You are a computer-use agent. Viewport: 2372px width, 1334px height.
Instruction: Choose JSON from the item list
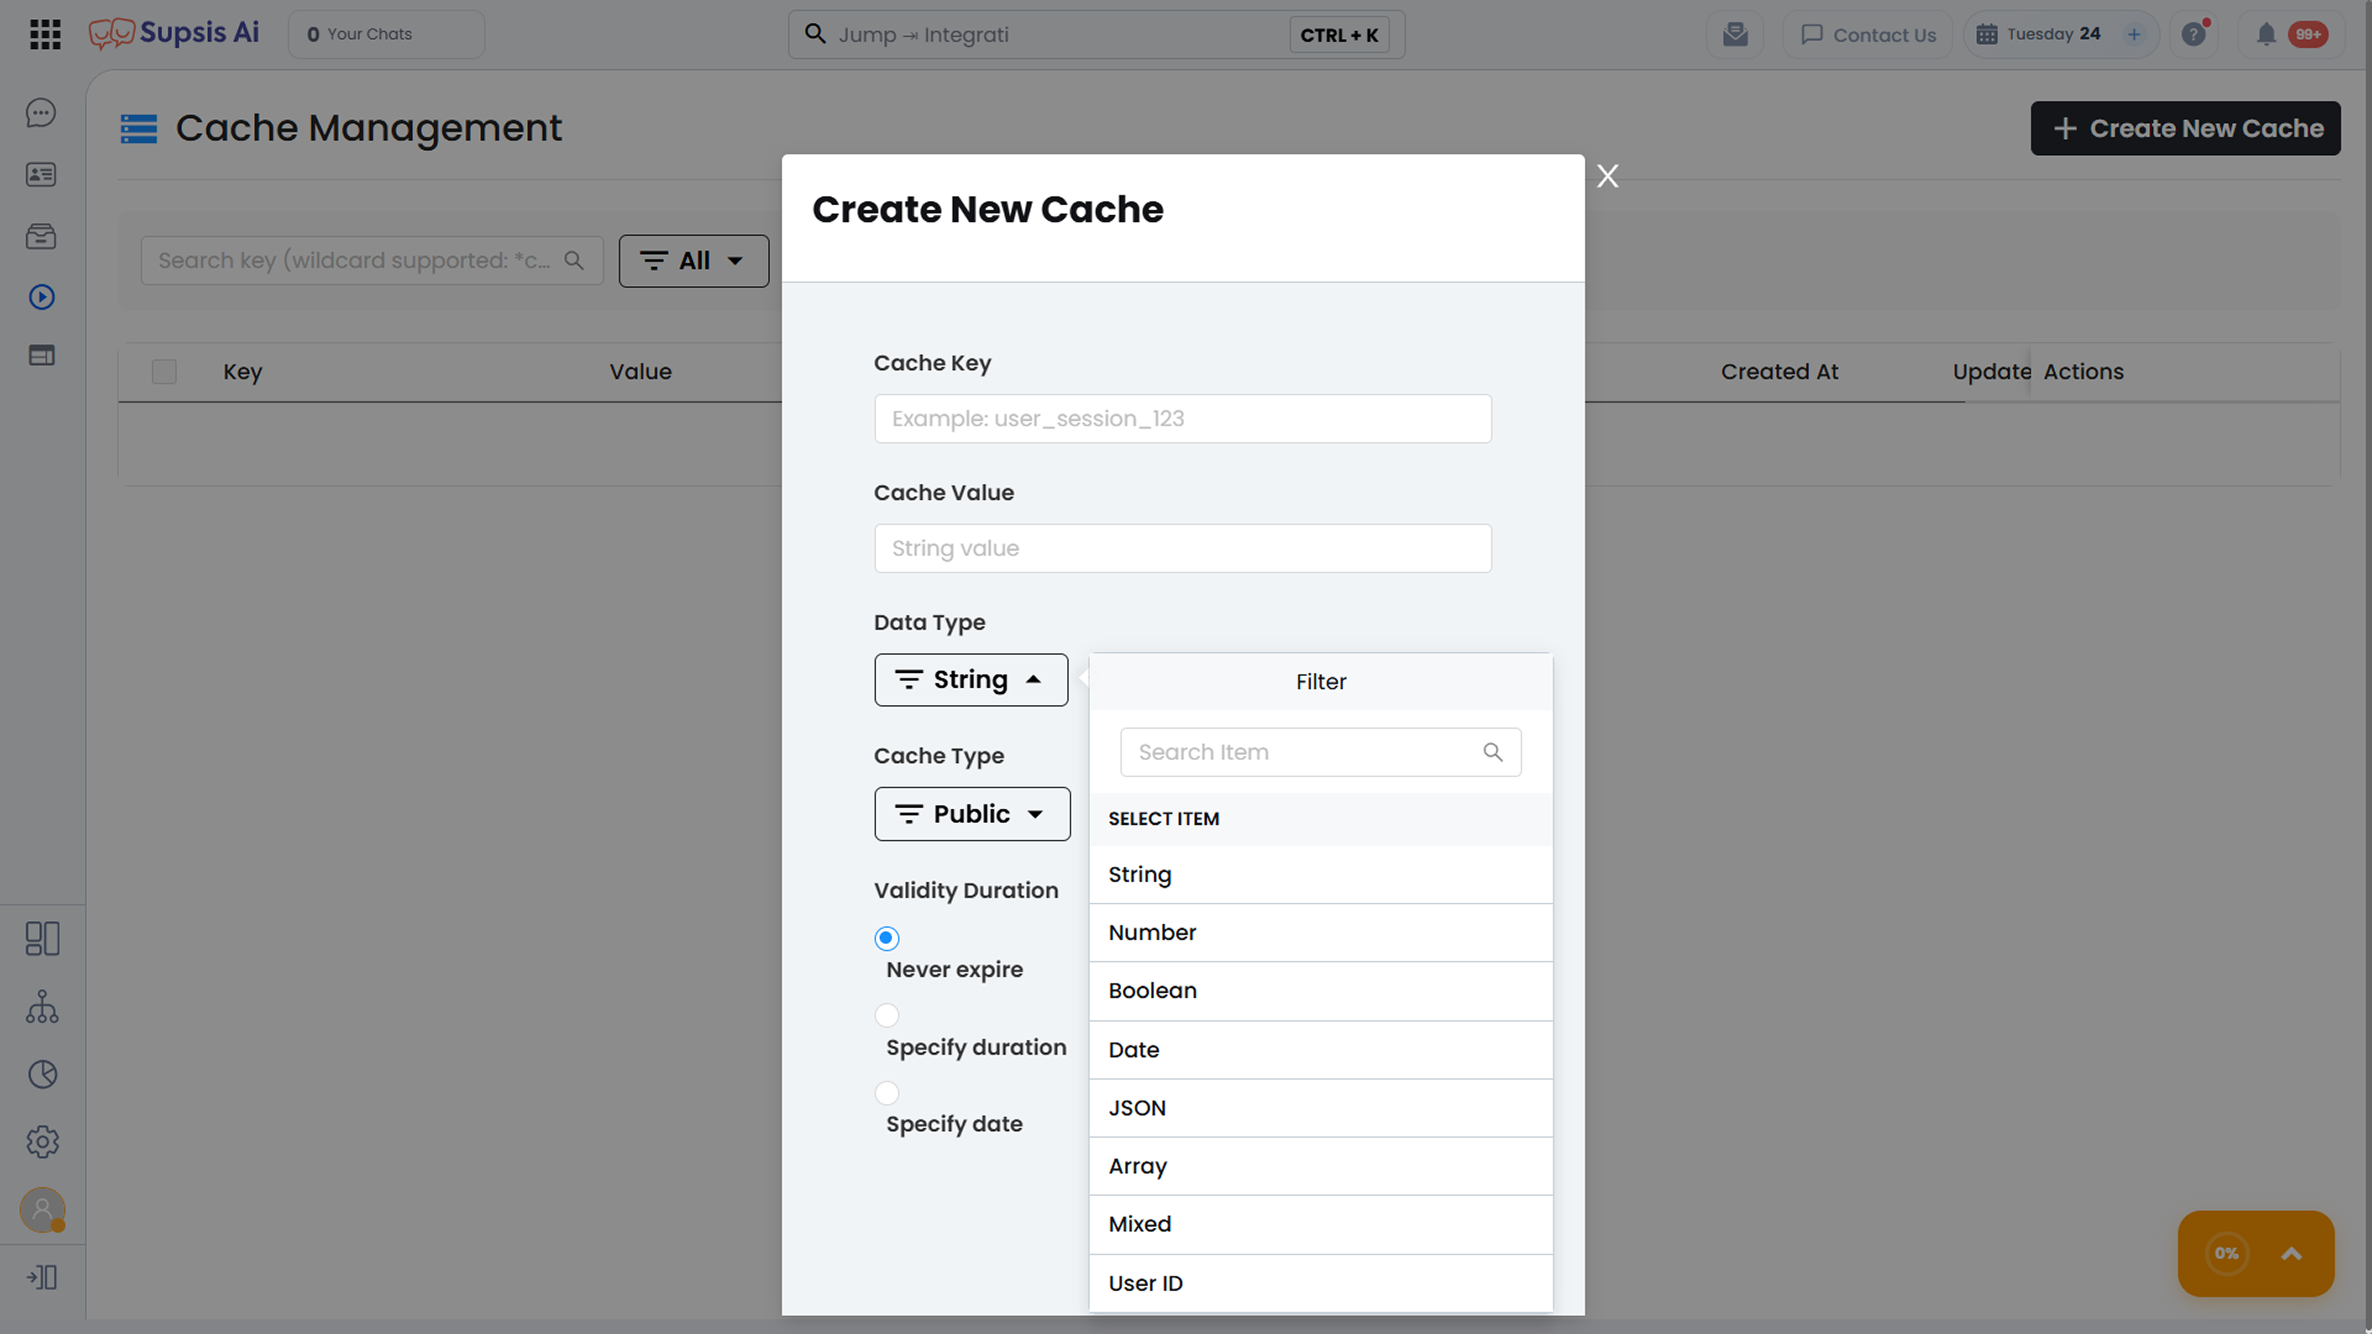1321,1108
